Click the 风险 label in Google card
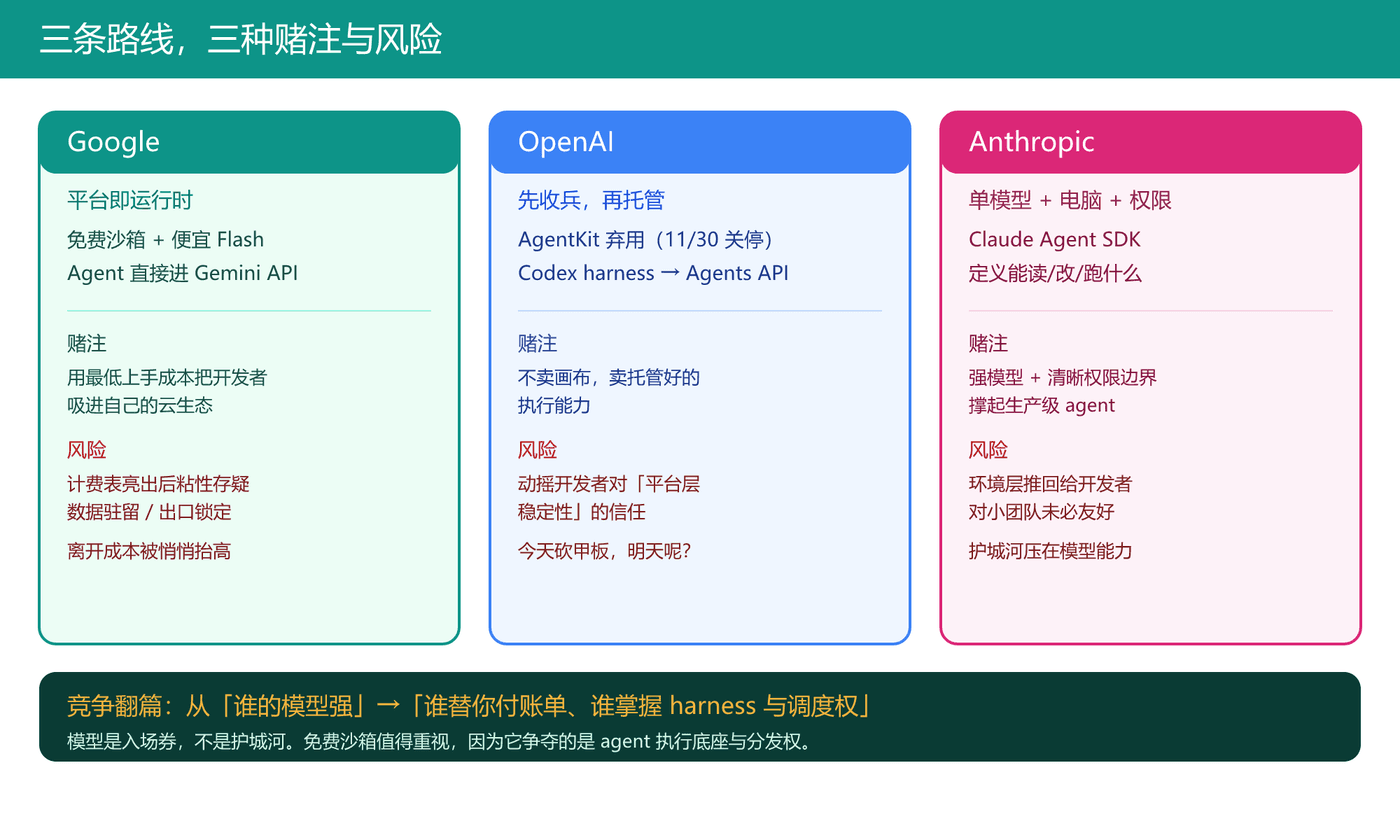Screen dimensions: 1400x840 87,450
